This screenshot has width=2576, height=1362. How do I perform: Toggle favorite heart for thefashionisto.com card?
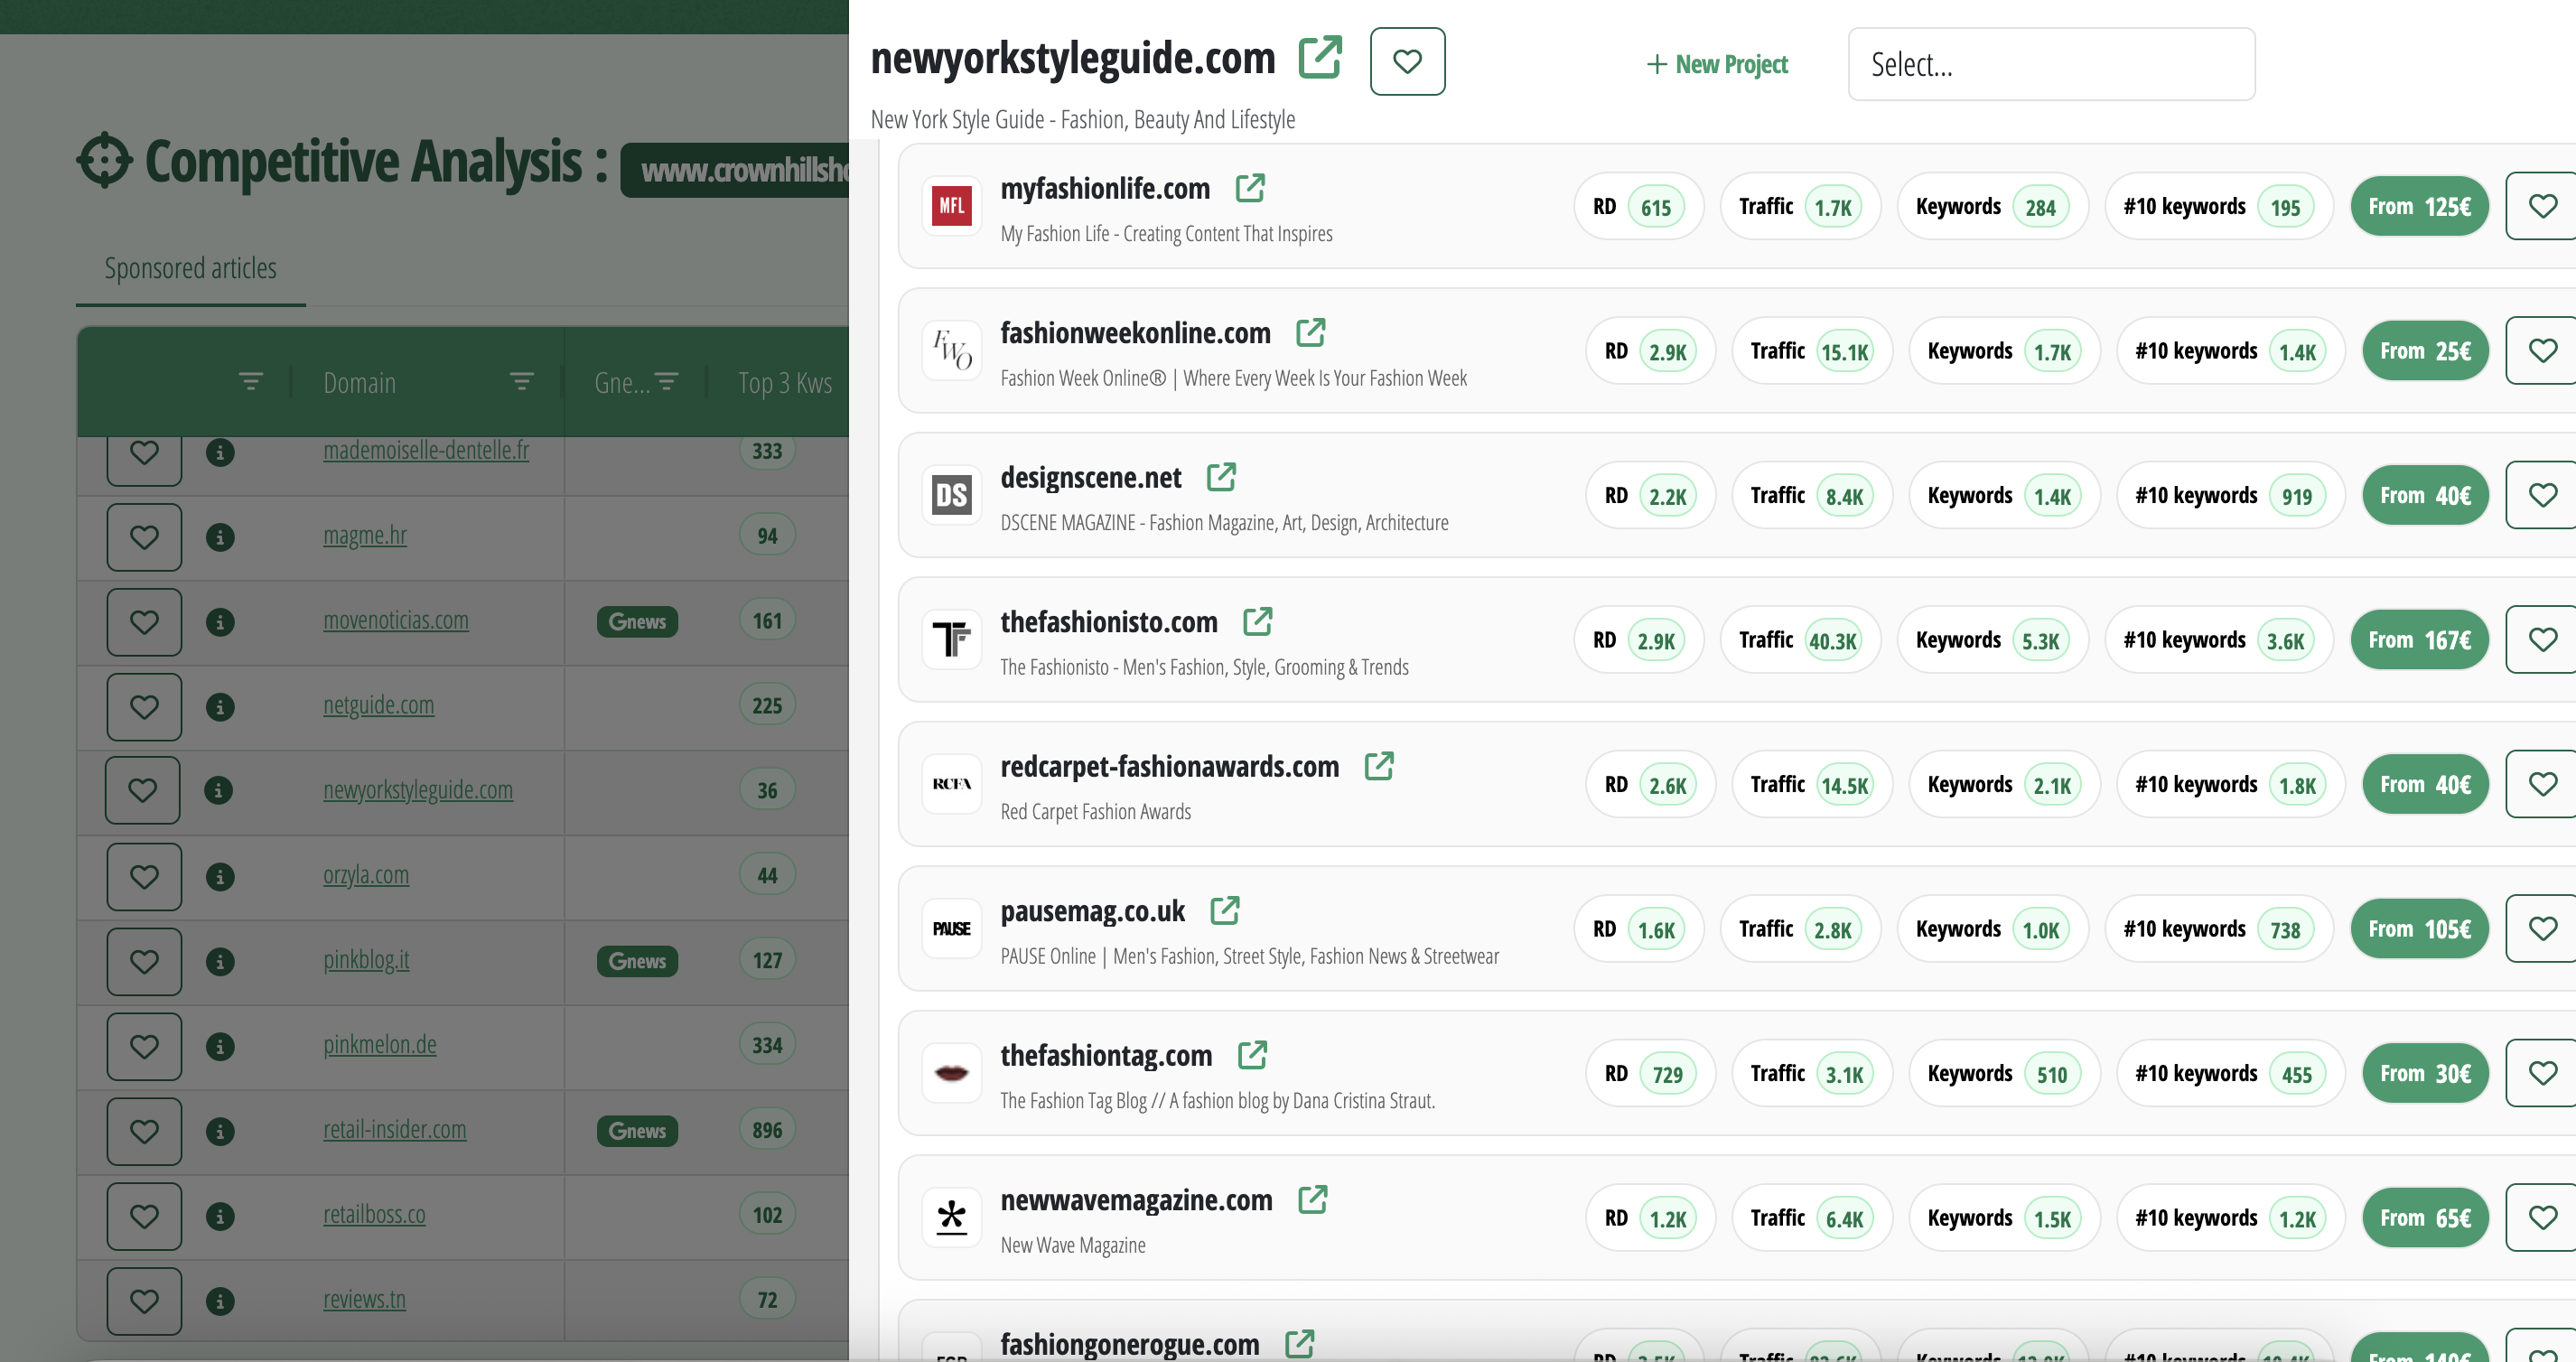pos(2542,639)
